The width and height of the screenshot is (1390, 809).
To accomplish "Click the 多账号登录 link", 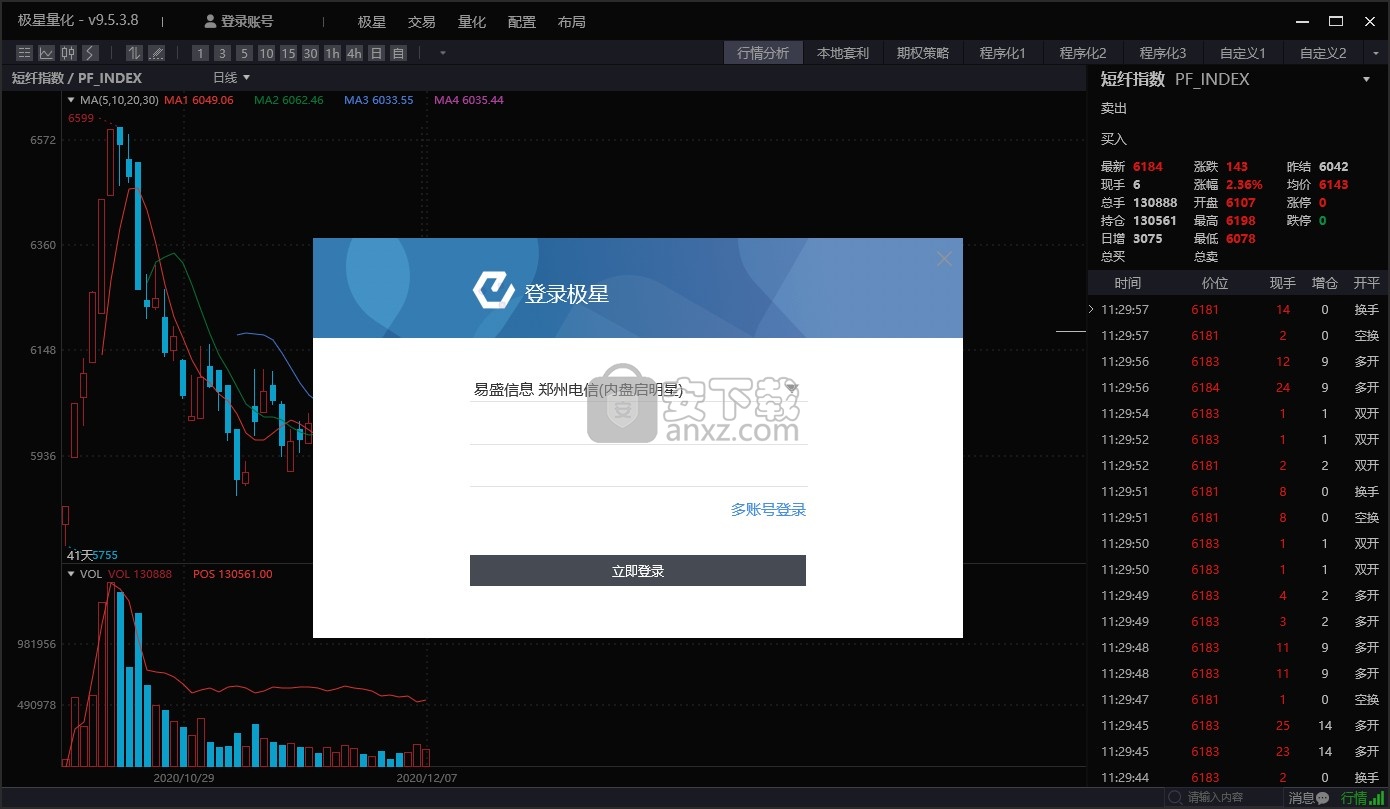I will [768, 510].
